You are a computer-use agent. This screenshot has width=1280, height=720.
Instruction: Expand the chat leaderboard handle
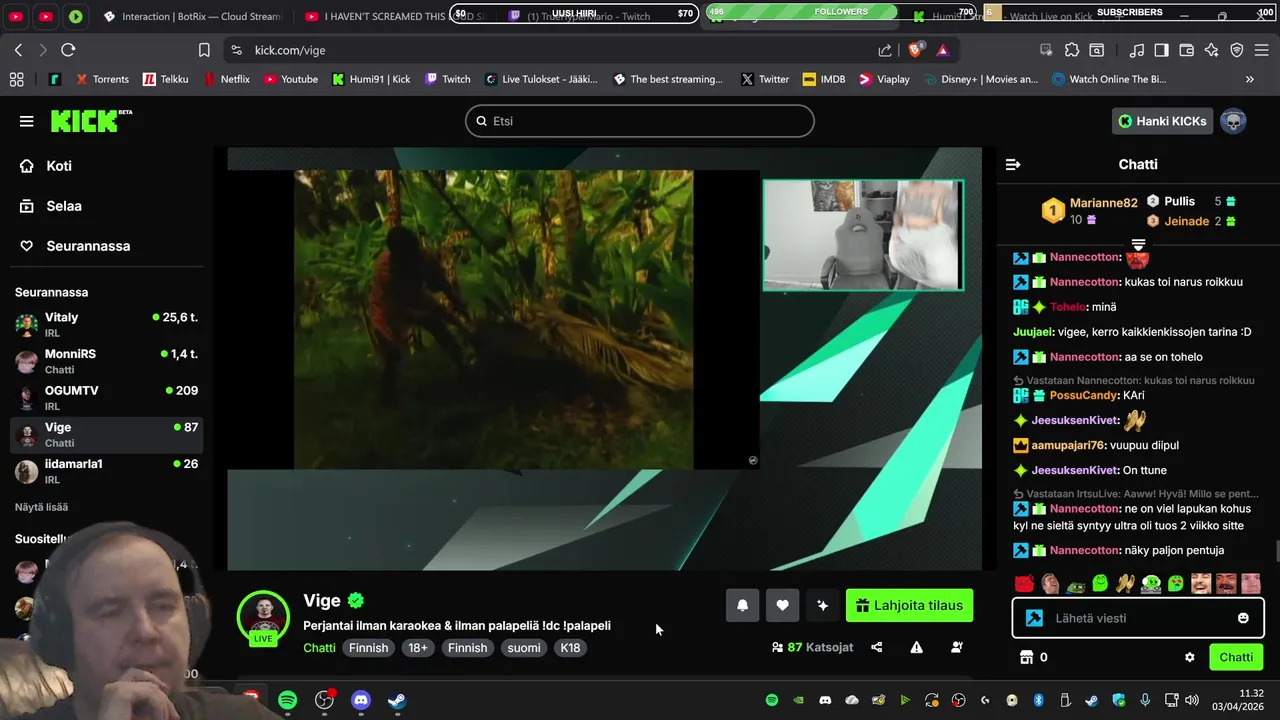click(x=1138, y=244)
